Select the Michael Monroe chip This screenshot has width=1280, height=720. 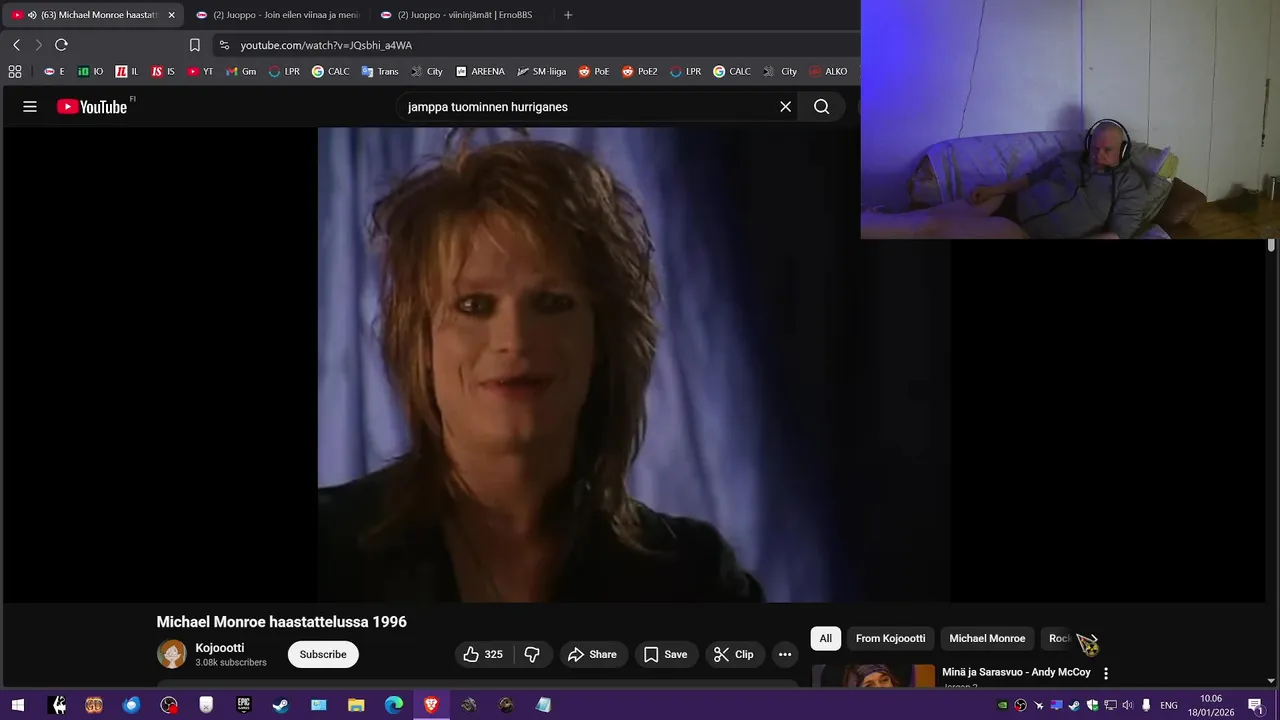click(x=987, y=638)
